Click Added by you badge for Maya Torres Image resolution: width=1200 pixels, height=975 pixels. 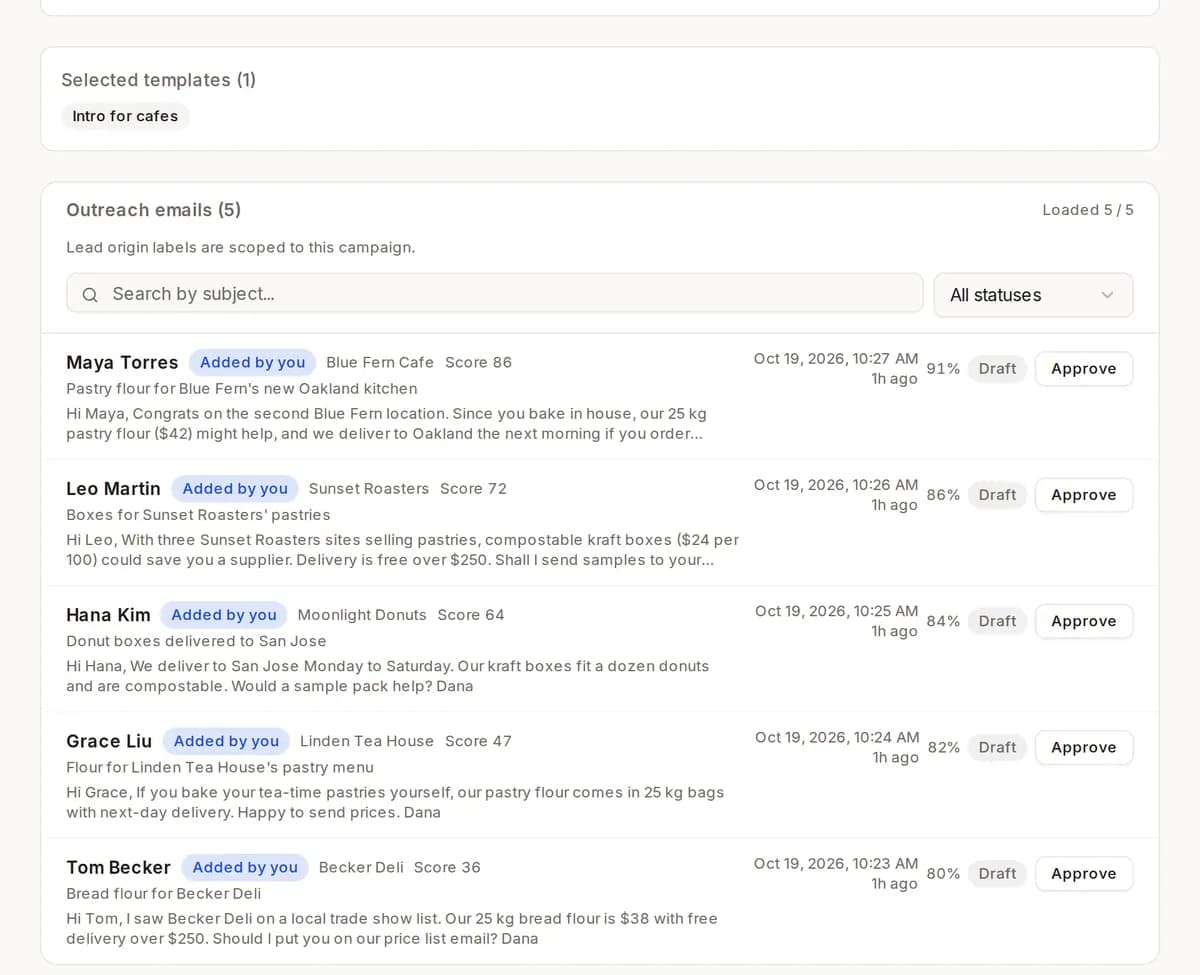pos(252,362)
